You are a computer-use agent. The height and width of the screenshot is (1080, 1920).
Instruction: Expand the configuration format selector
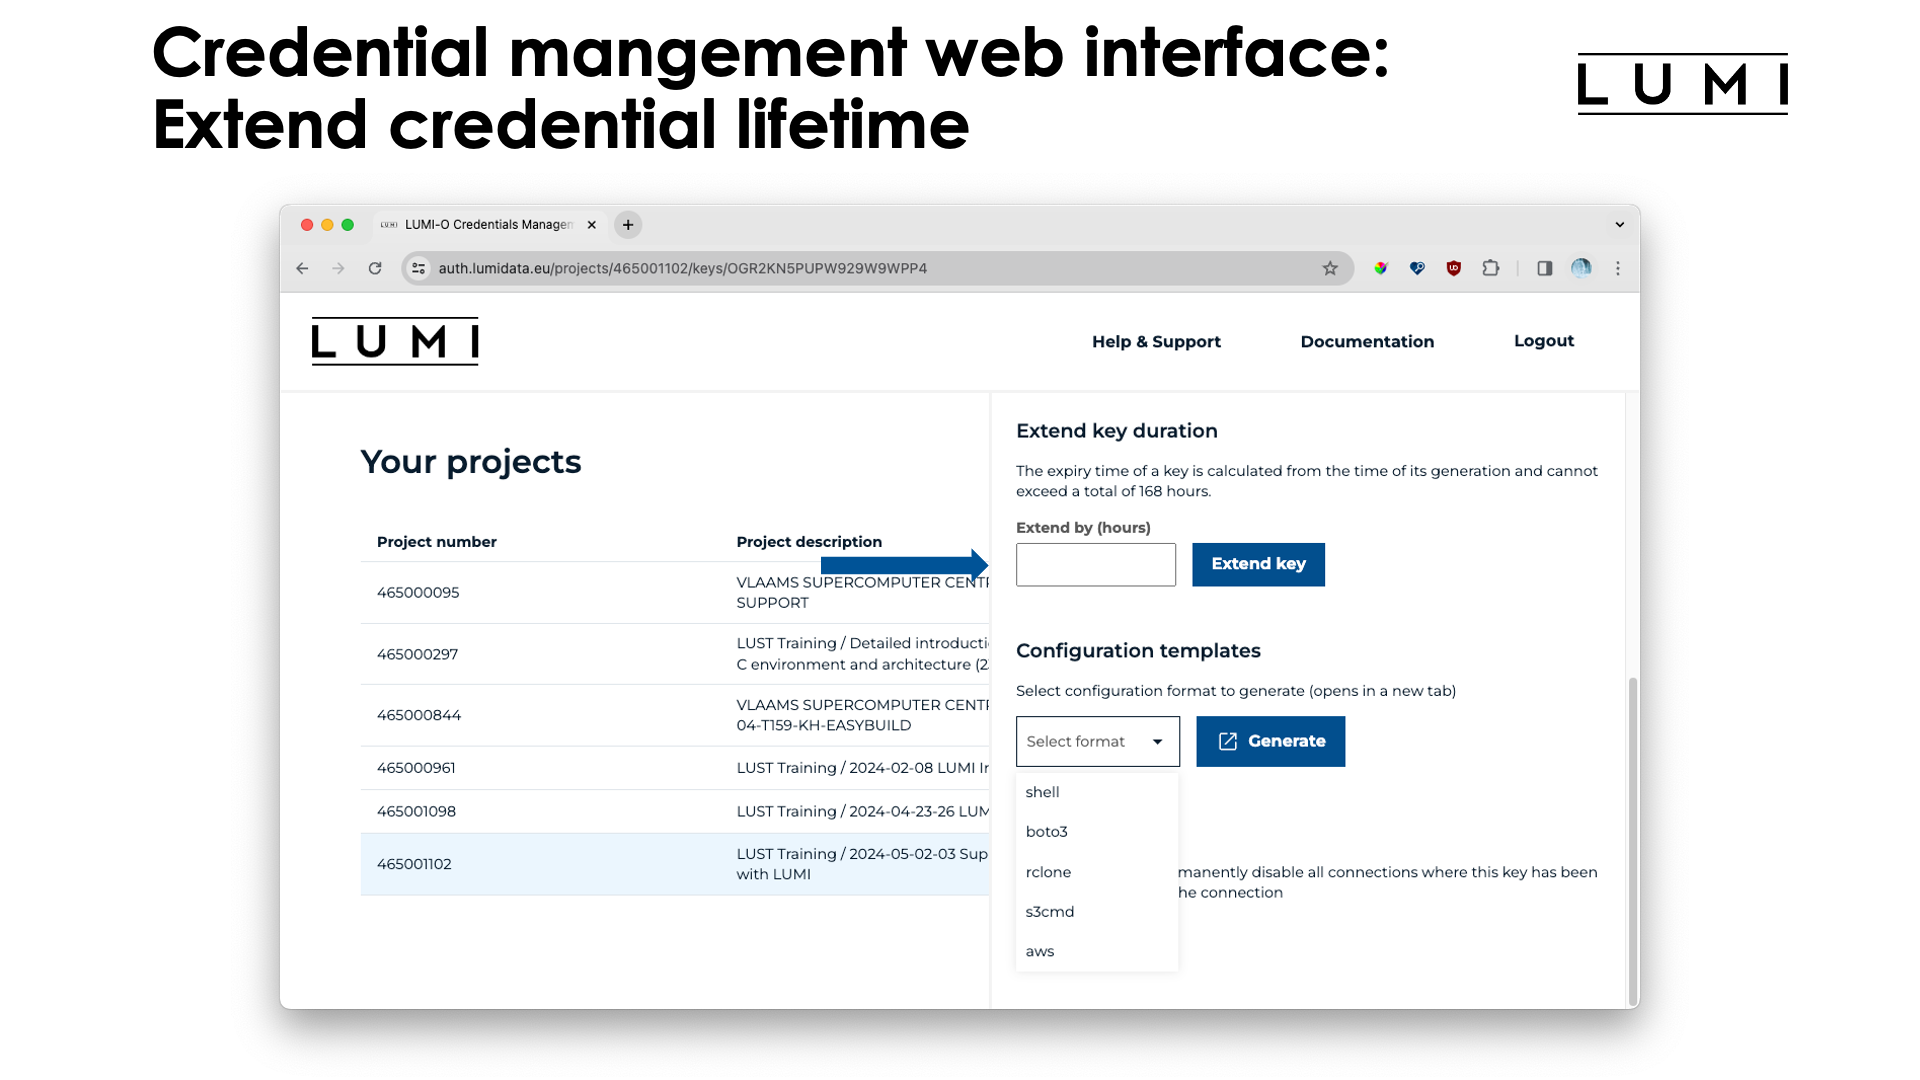1096,740
